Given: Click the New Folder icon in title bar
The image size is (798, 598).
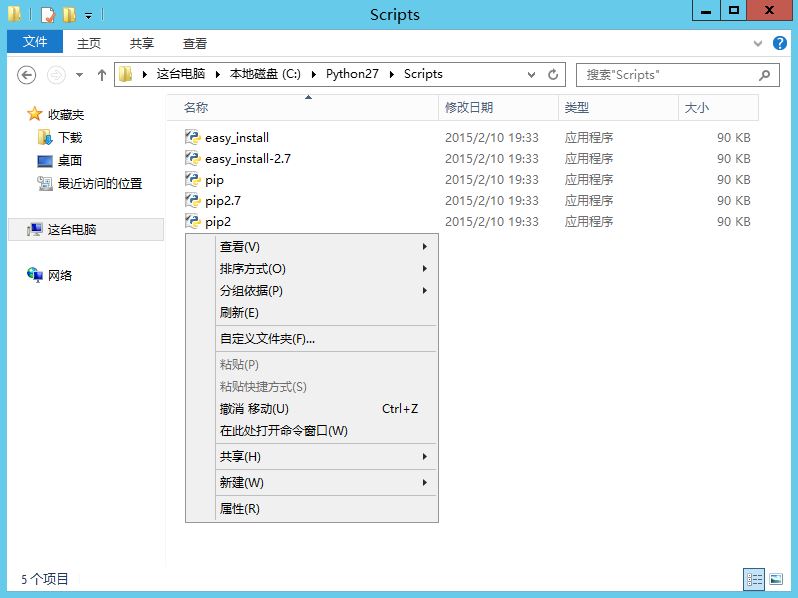Looking at the screenshot, I should tap(69, 15).
